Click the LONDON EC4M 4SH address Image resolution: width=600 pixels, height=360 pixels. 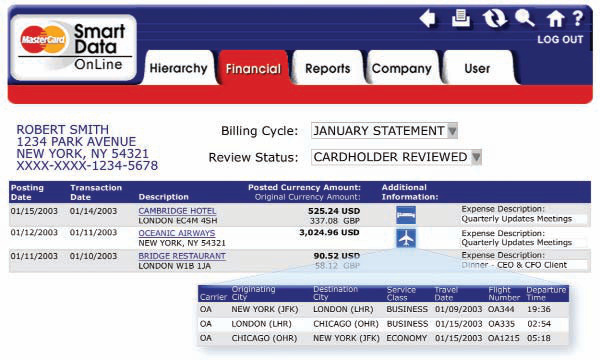point(178,221)
